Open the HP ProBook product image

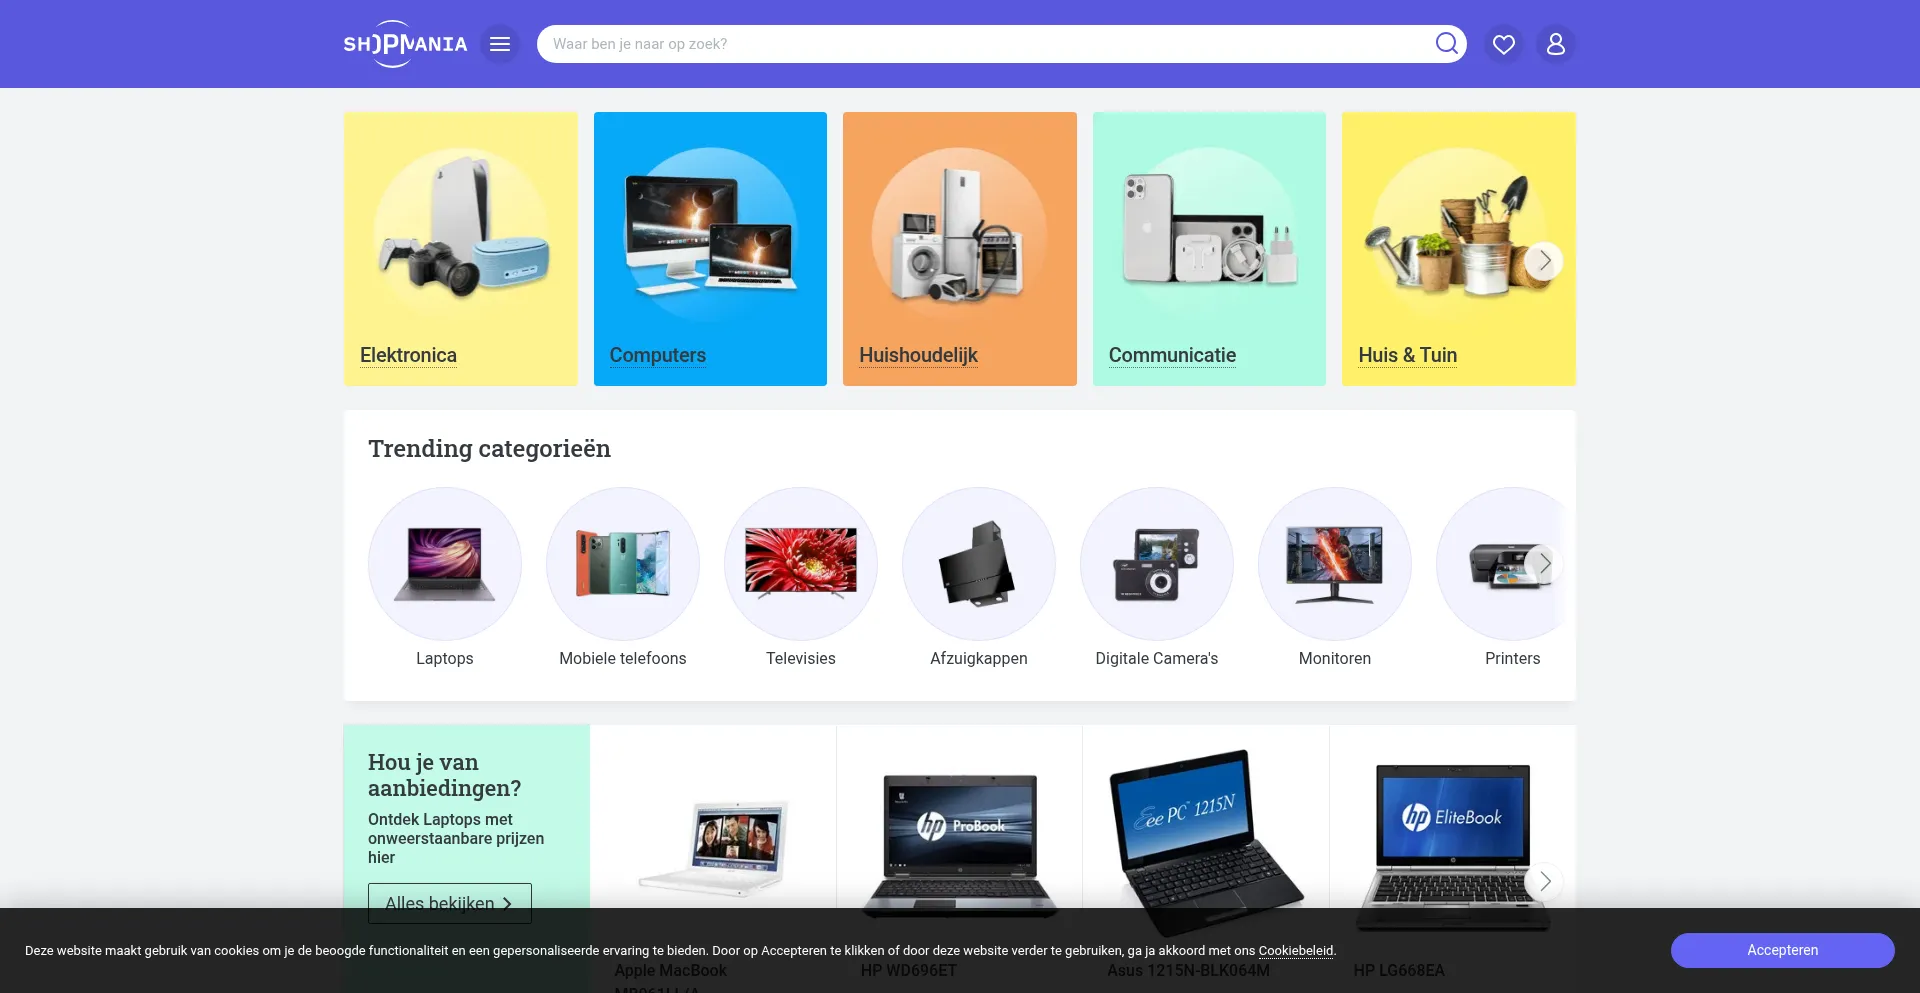tap(960, 846)
